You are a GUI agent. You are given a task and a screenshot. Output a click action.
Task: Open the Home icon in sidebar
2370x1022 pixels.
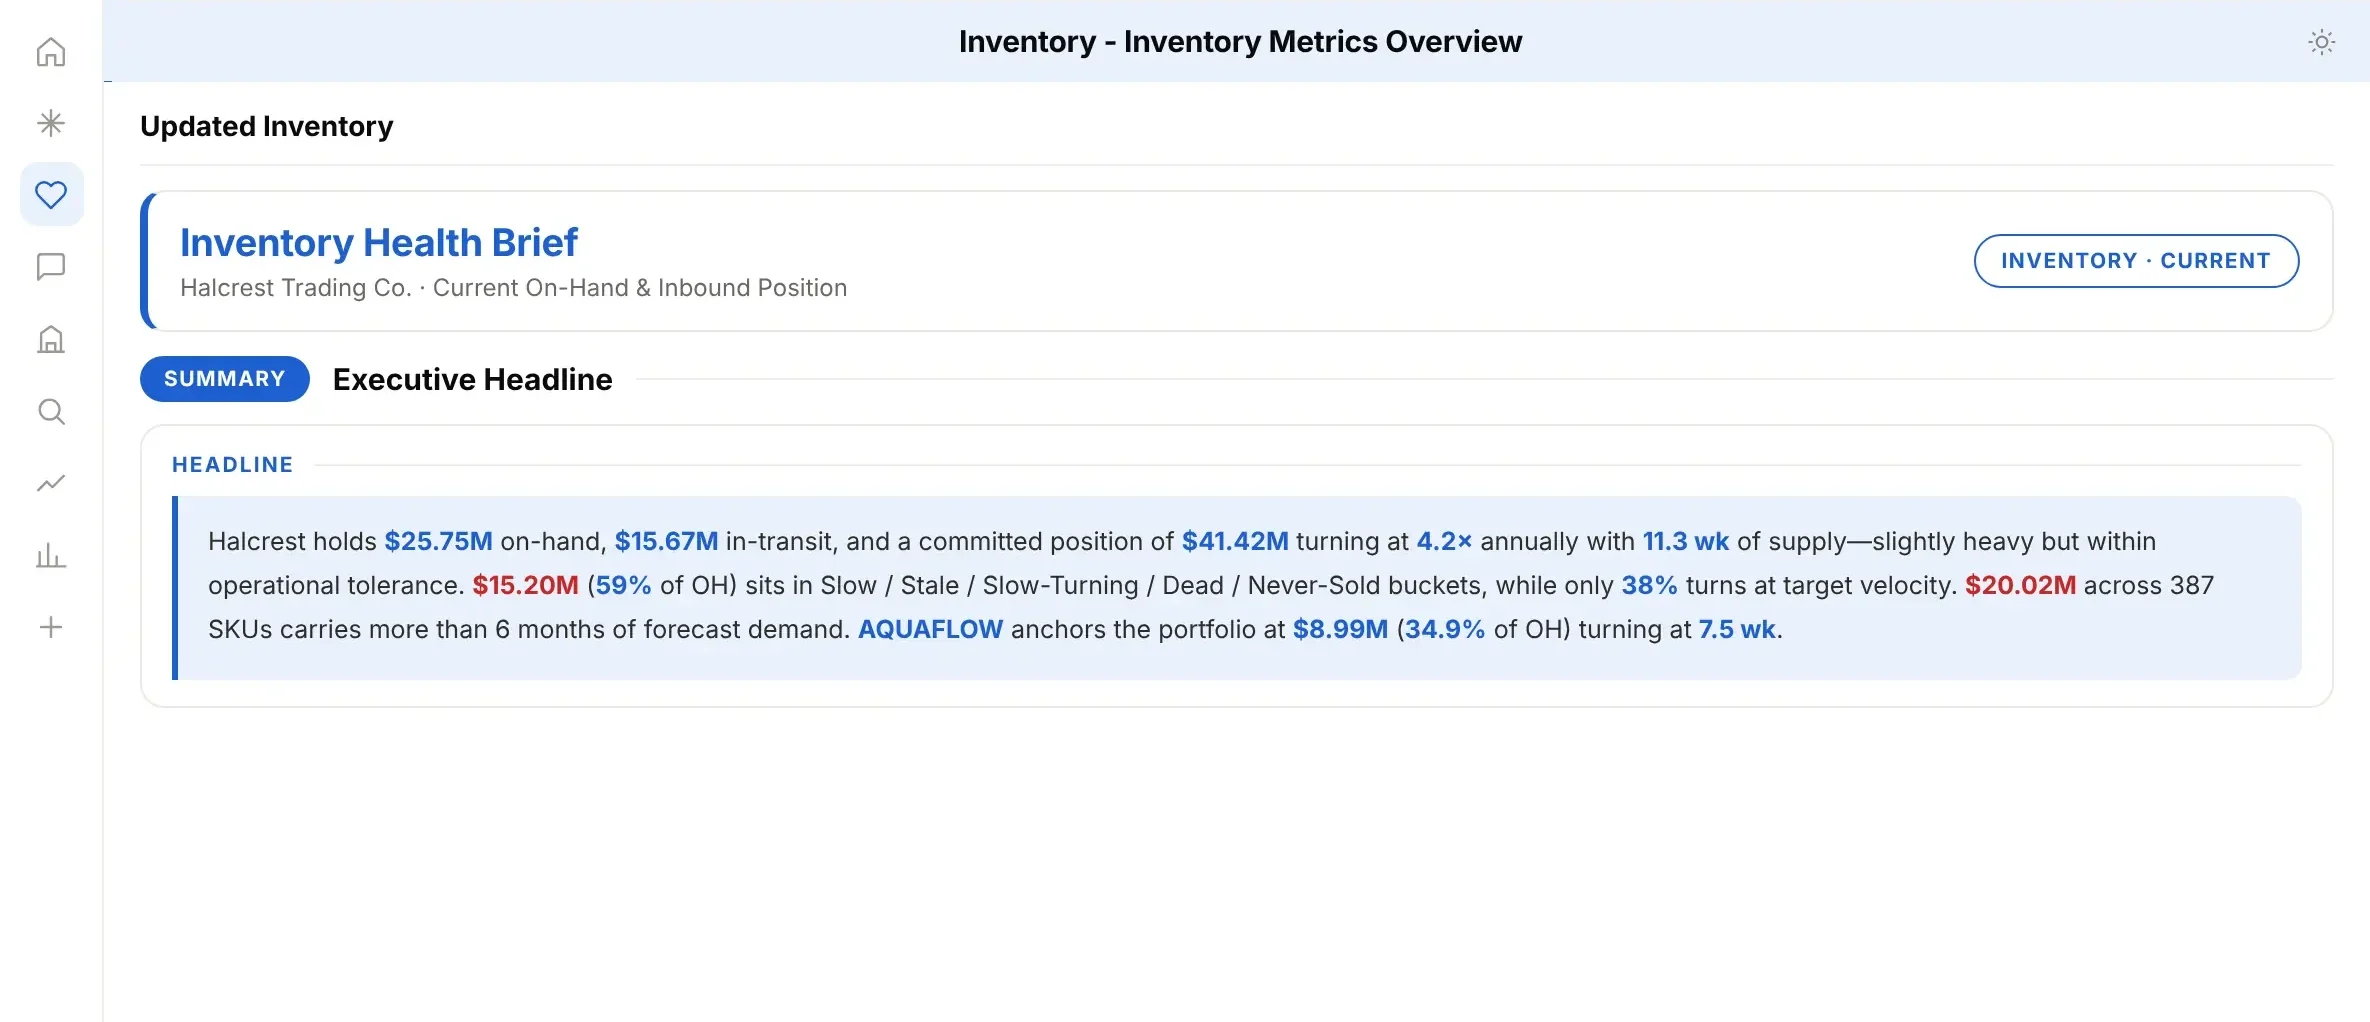(x=51, y=51)
